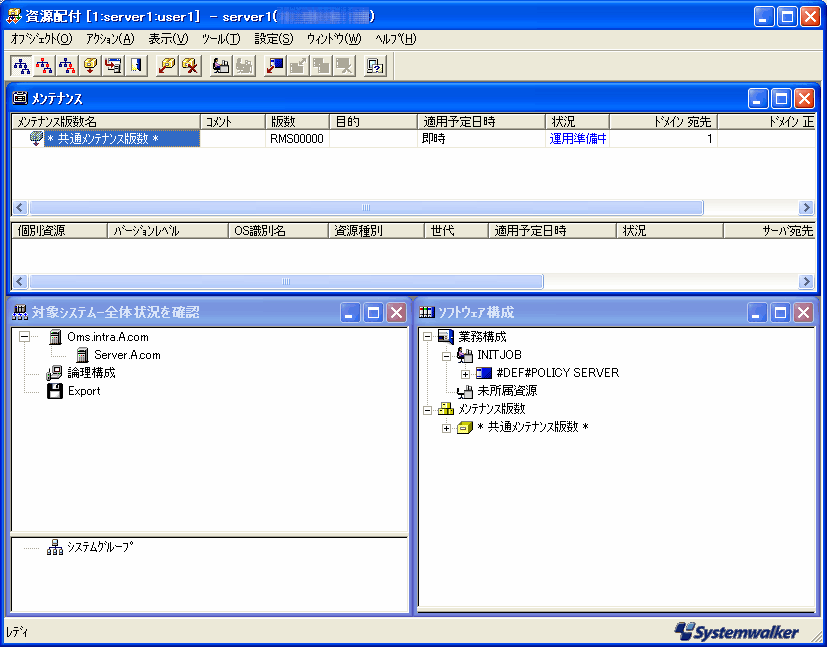
Task: Click the red hierarchy tree toolbar icon
Action: click(x=44, y=66)
